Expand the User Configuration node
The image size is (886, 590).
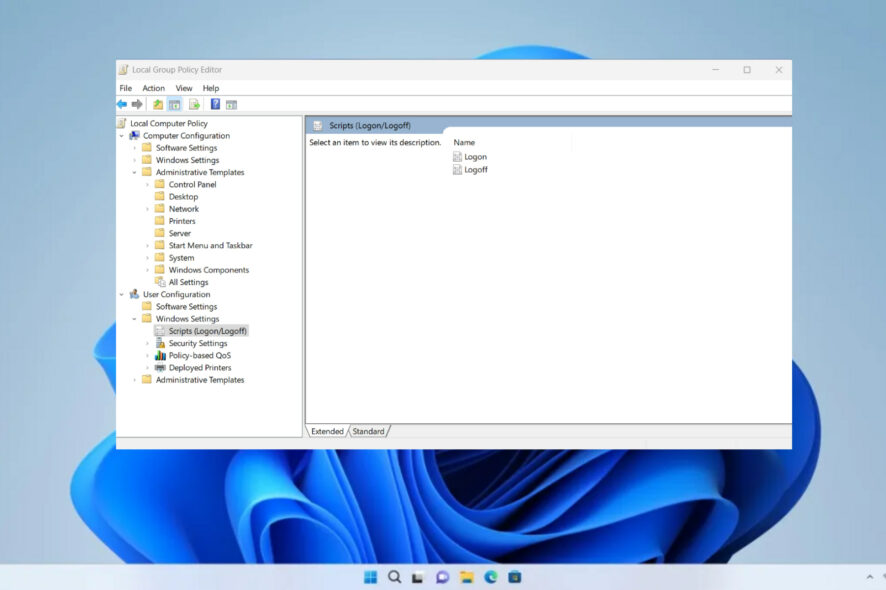click(x=120, y=294)
